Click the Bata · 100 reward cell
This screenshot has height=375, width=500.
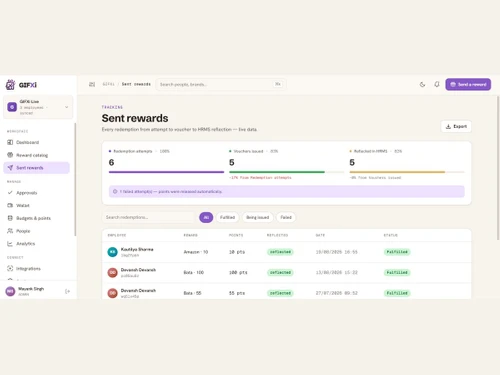(x=194, y=273)
